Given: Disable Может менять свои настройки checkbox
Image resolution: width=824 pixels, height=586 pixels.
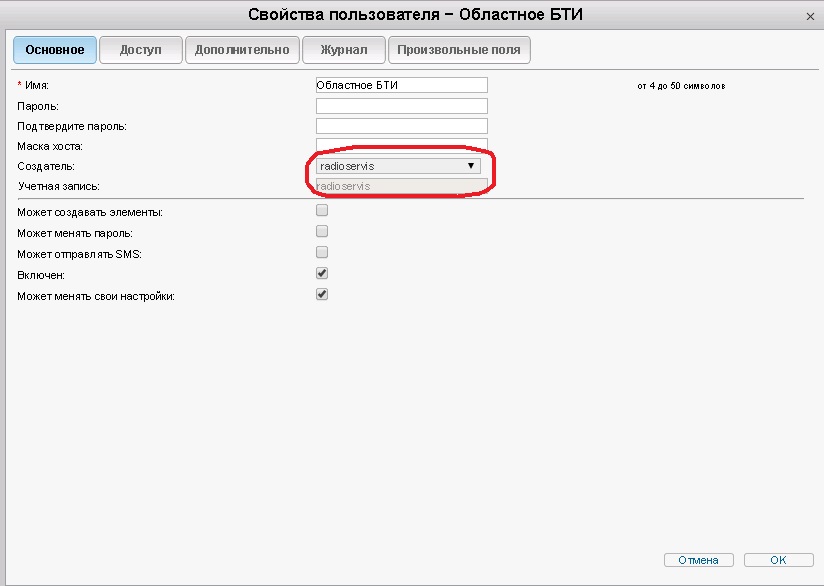Looking at the screenshot, I should coord(322,295).
